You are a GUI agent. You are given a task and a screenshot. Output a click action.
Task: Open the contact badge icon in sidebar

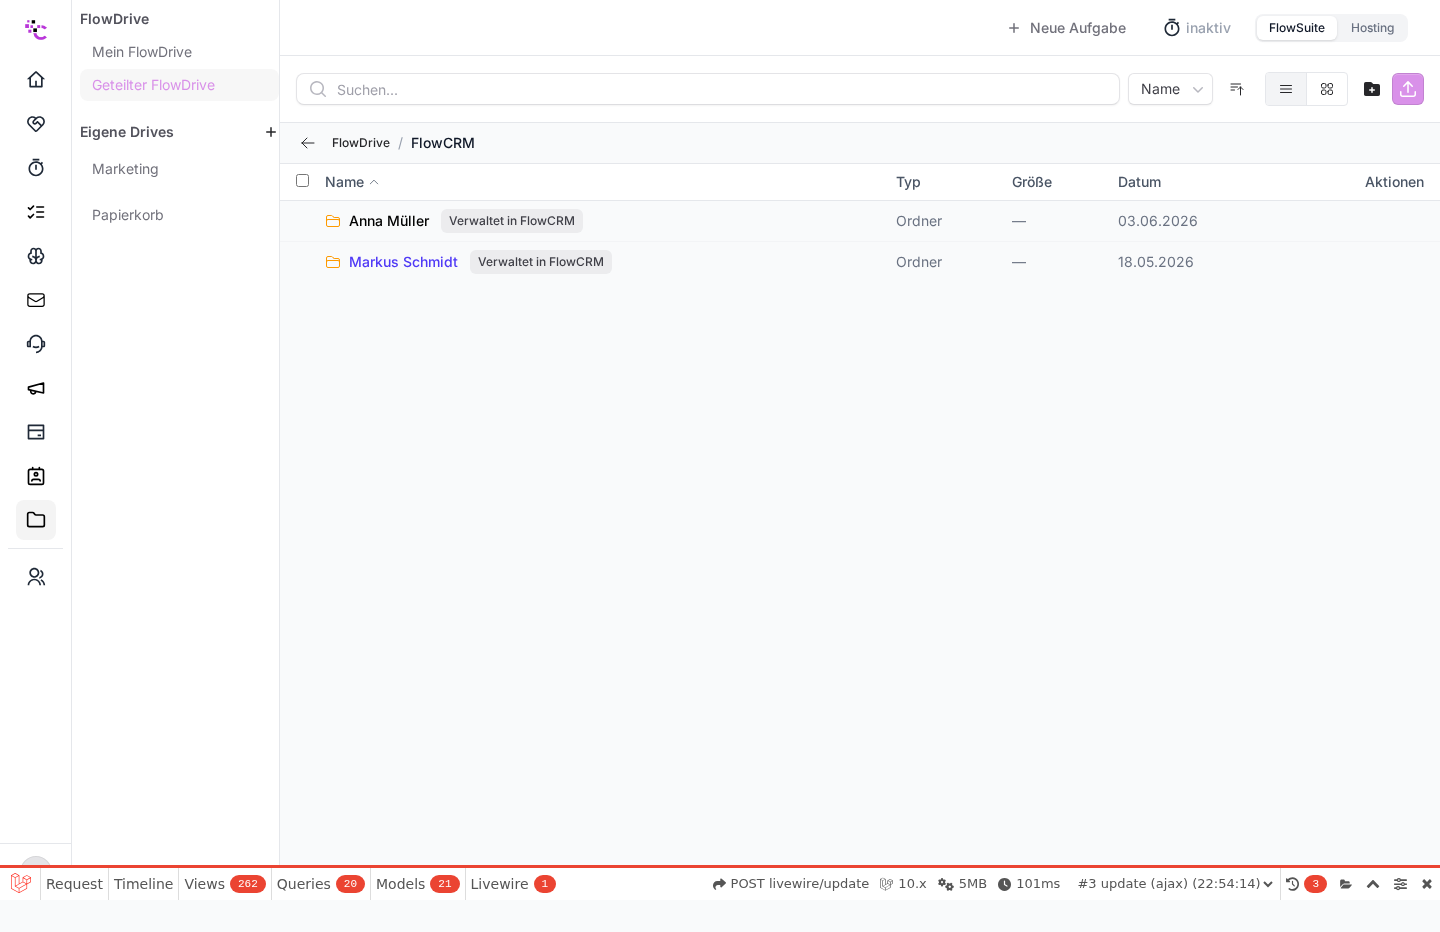pyautogui.click(x=36, y=476)
